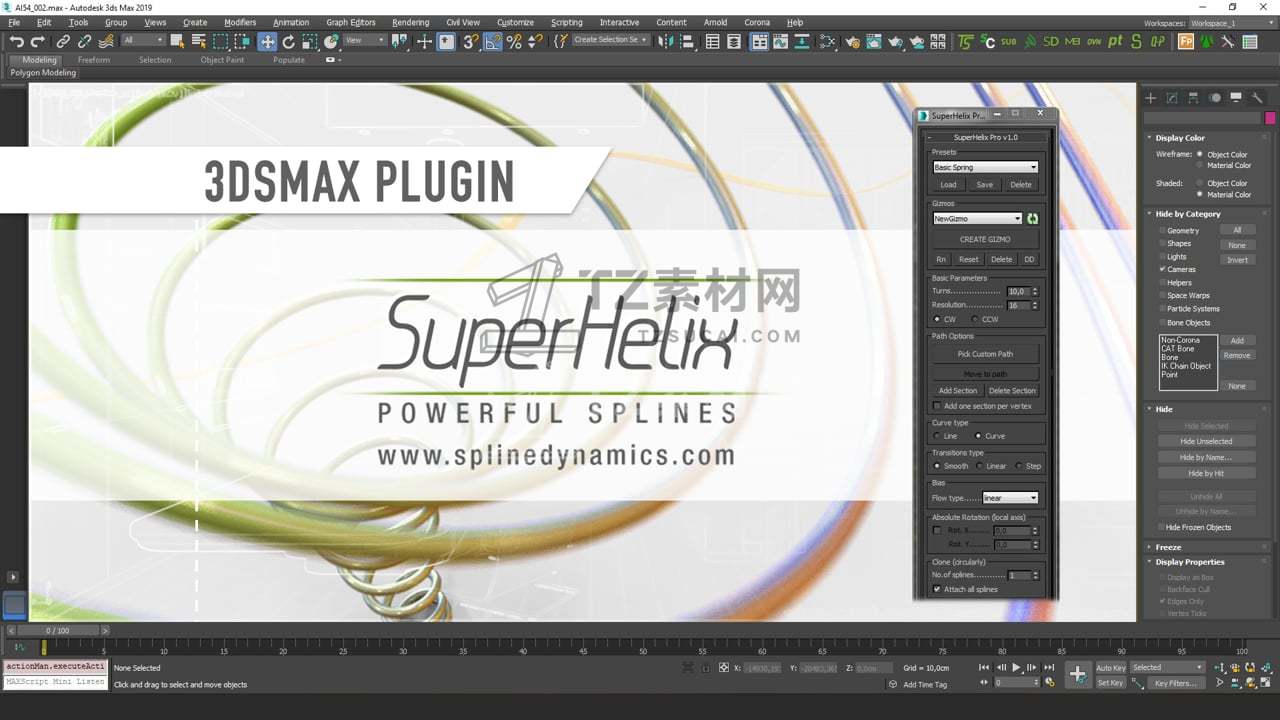Switch to Object Paint ribbon tab
This screenshot has width=1280, height=720.
coord(222,60)
